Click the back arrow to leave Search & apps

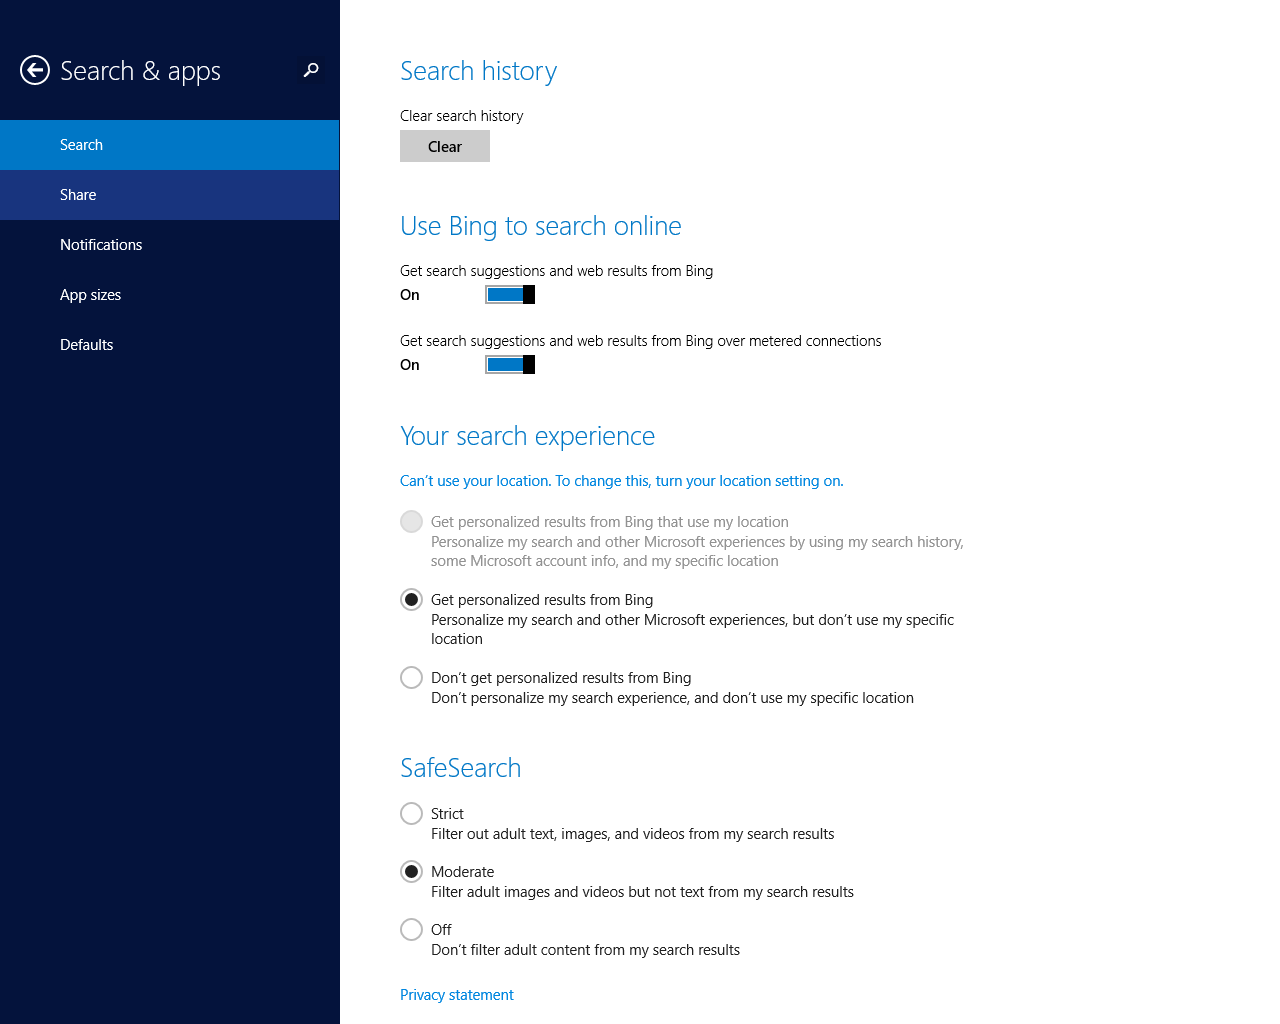[34, 70]
